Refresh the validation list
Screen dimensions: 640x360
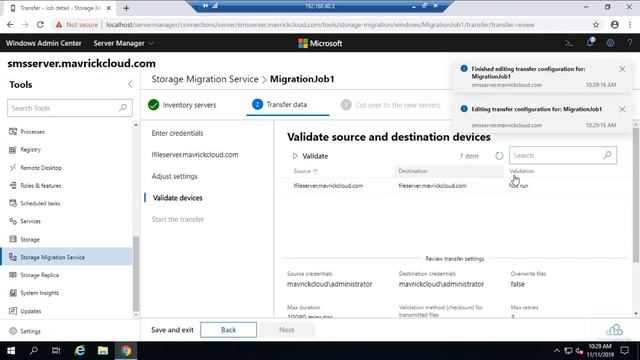click(x=499, y=156)
